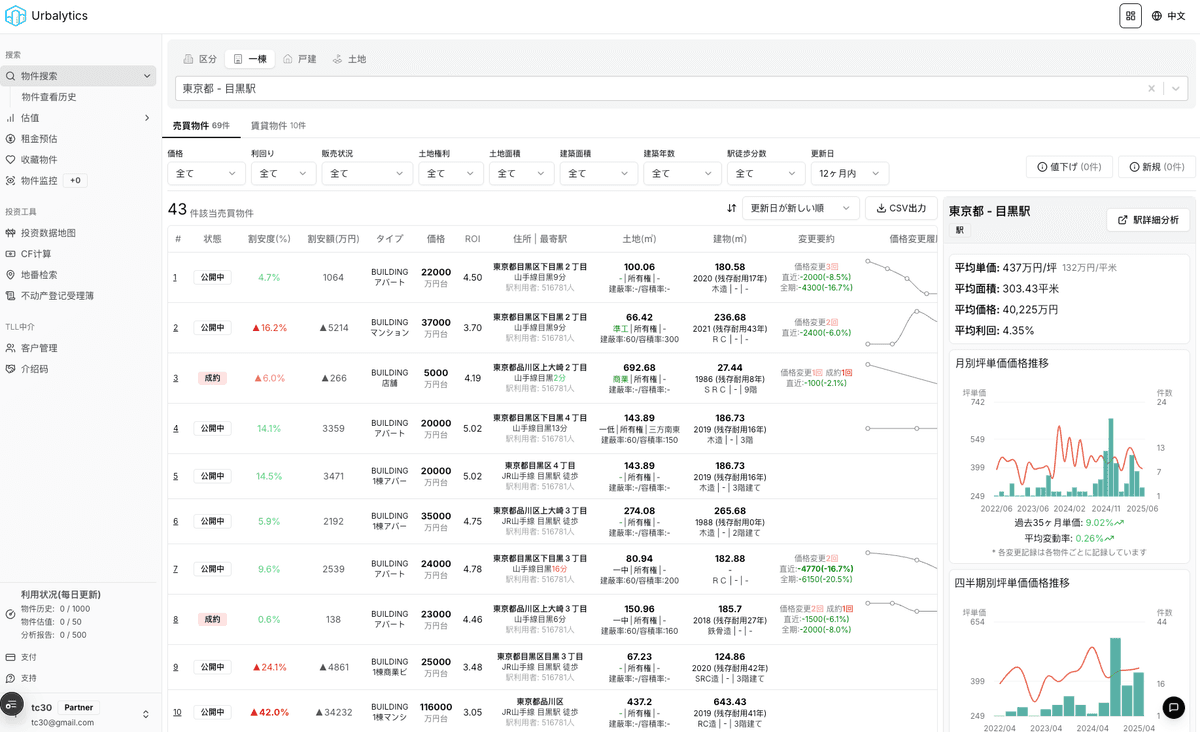1200x732 pixels.
Task: Open 物件监控 monitoring
Action: coord(39,181)
